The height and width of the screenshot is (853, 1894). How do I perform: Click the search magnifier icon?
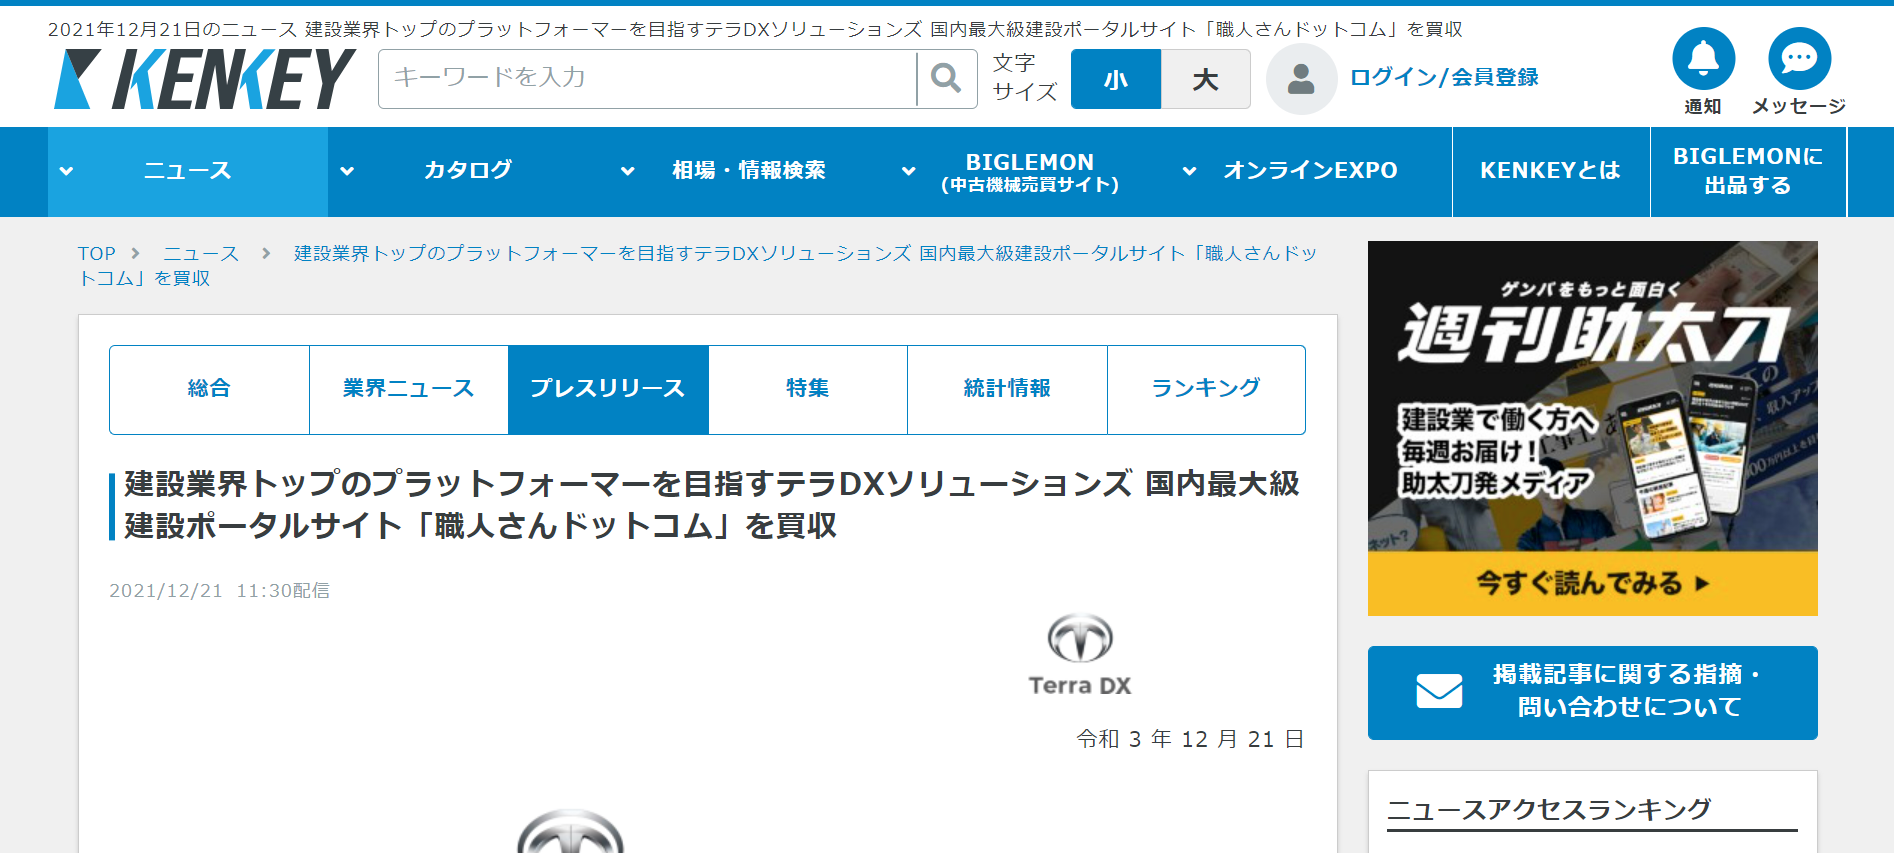(946, 78)
